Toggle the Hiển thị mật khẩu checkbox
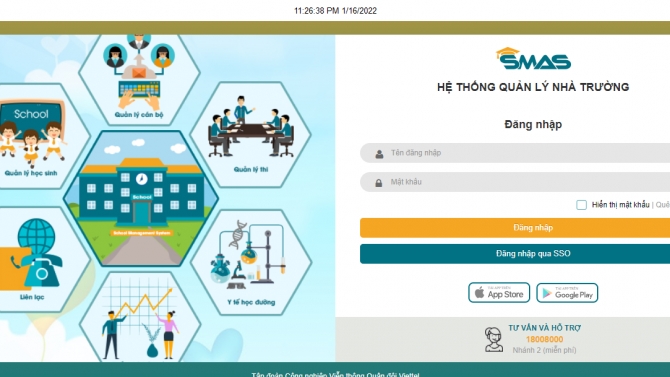 click(581, 205)
